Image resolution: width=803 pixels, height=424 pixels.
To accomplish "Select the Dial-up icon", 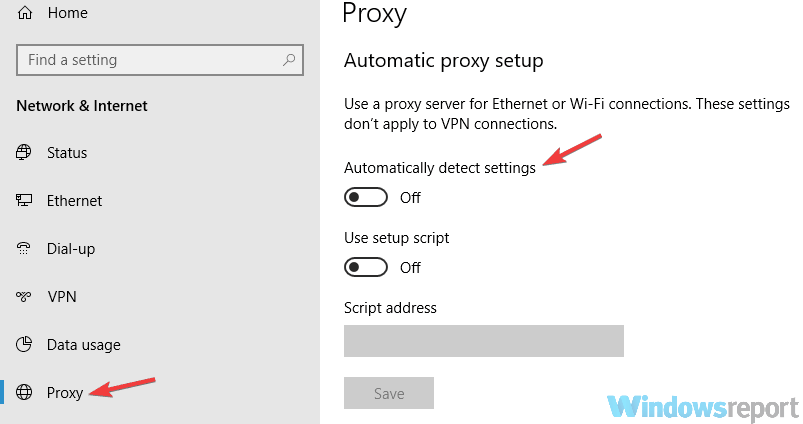I will (24, 248).
